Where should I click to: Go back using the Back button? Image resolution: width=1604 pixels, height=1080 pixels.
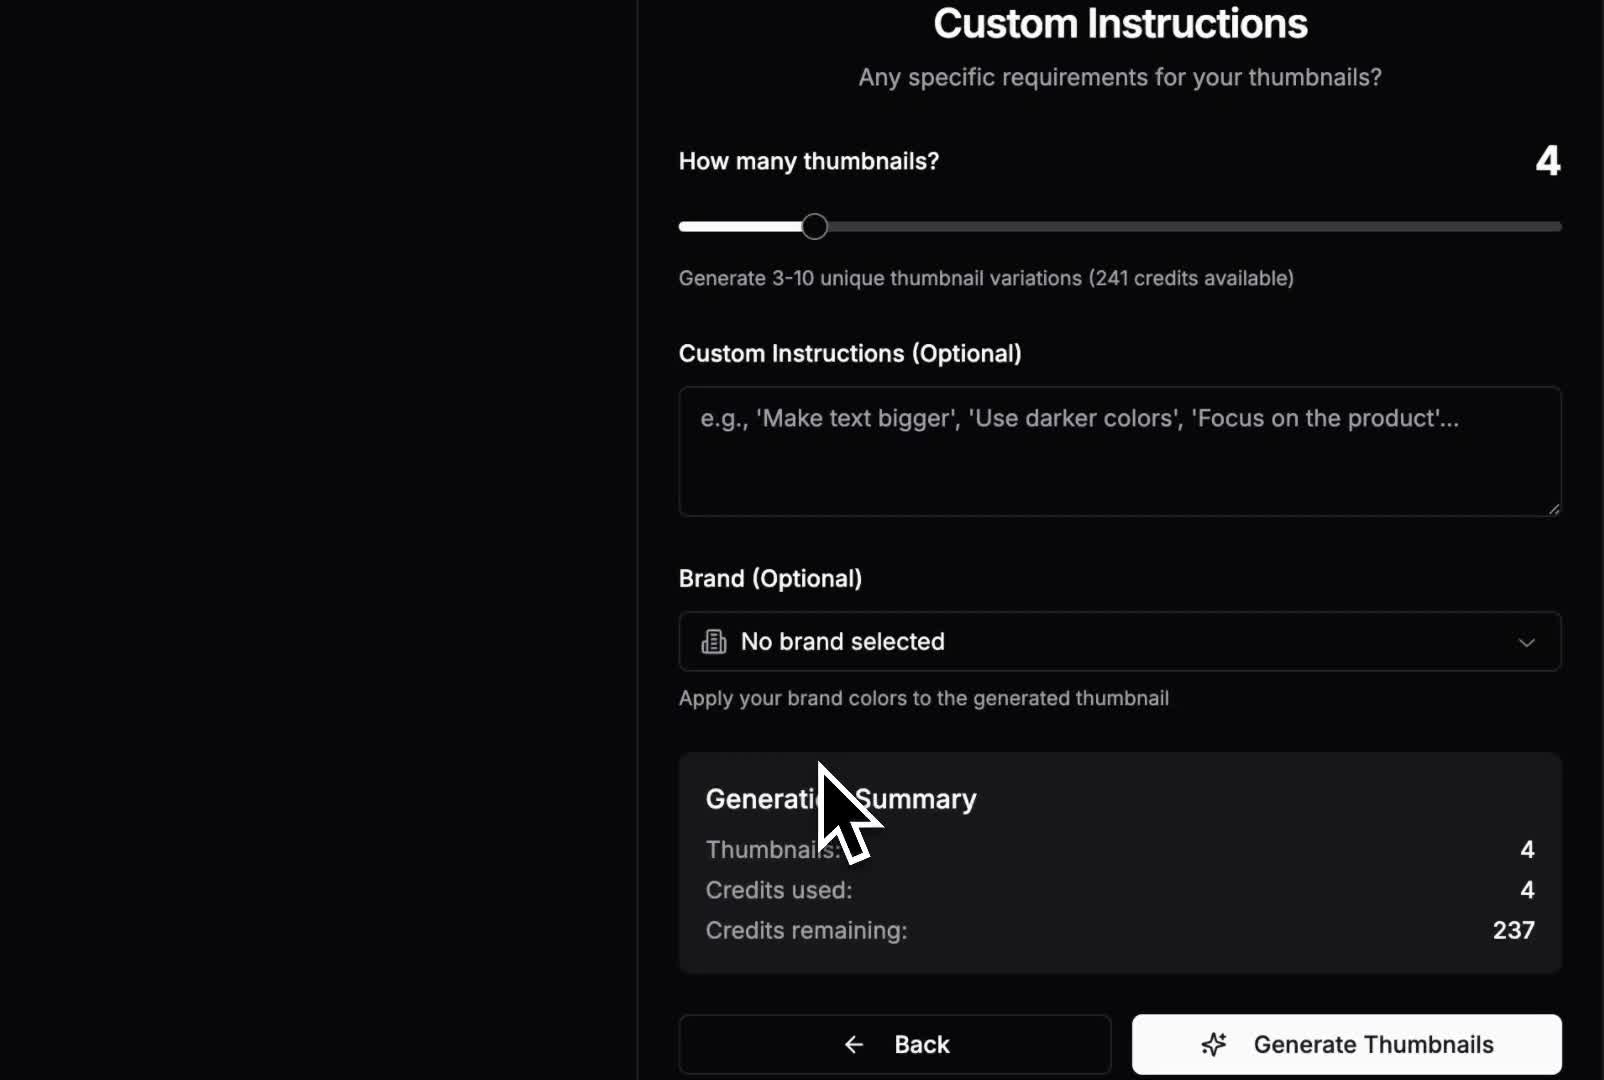coord(895,1044)
